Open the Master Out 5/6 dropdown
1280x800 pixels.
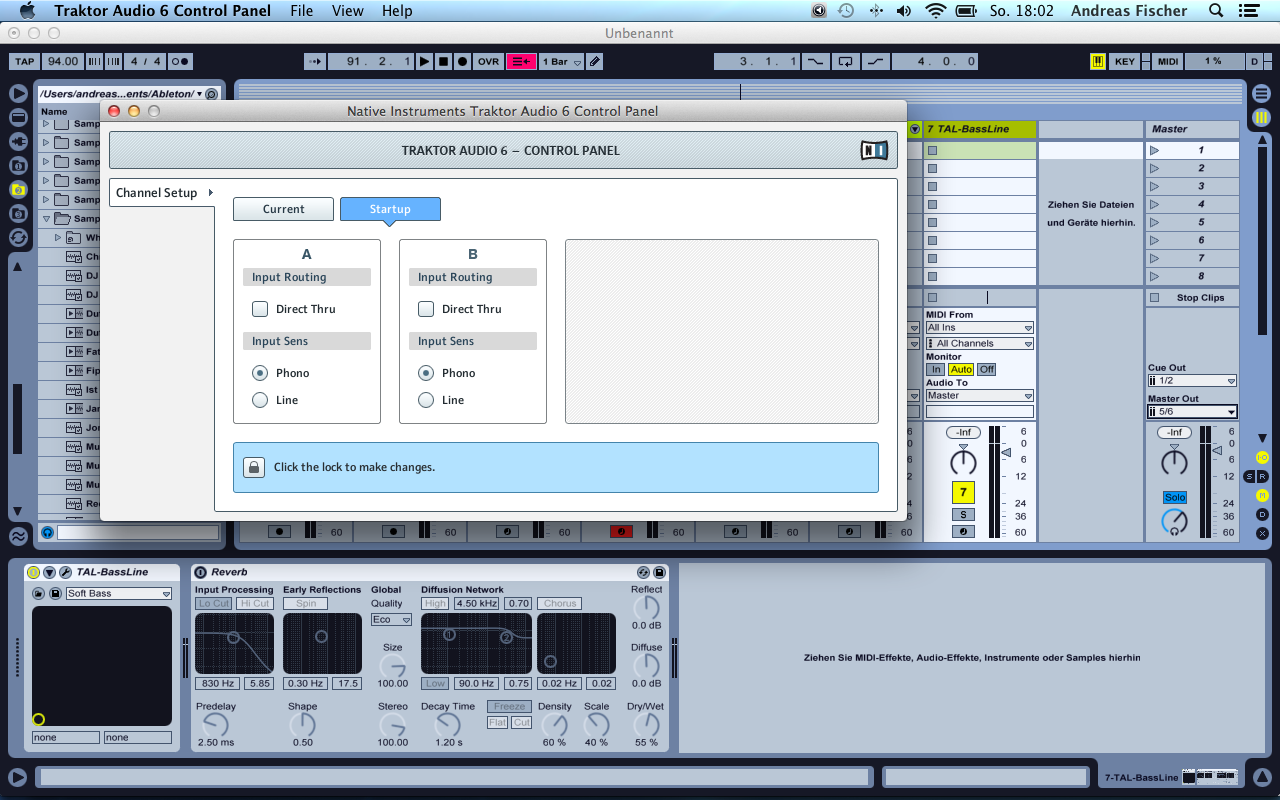click(1192, 412)
